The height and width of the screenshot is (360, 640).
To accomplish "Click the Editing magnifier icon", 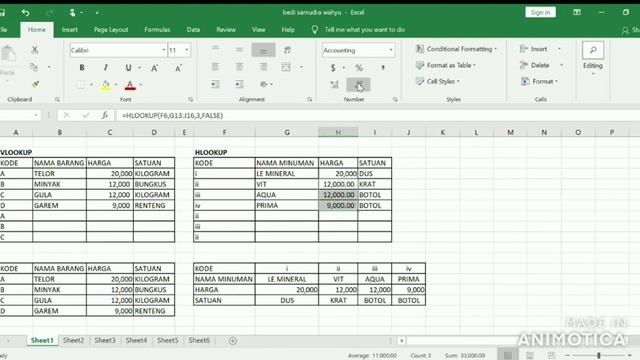I will (593, 50).
